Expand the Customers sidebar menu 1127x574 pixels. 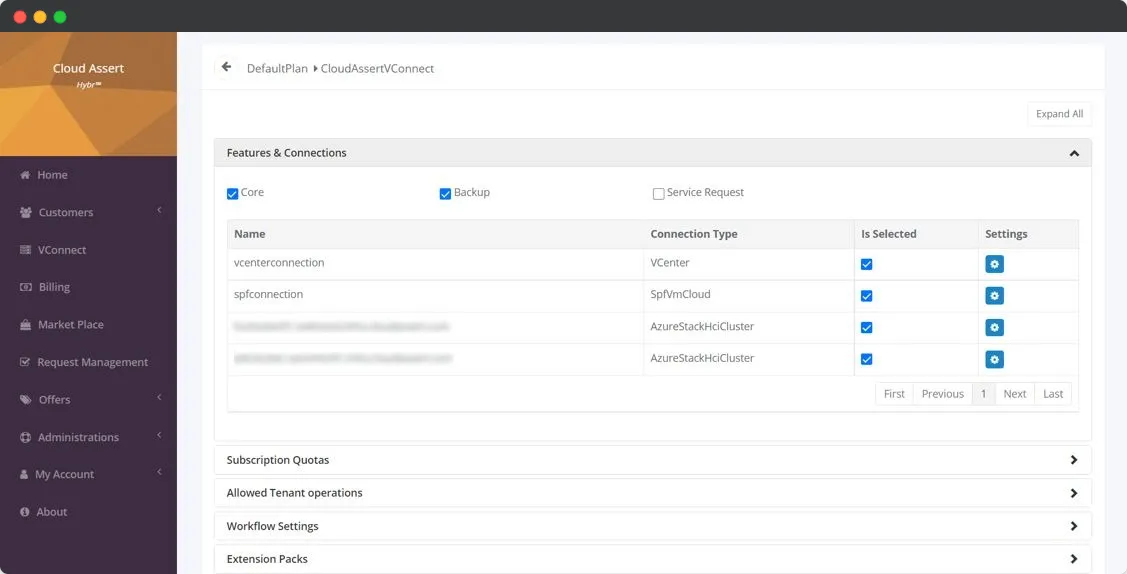click(x=66, y=212)
